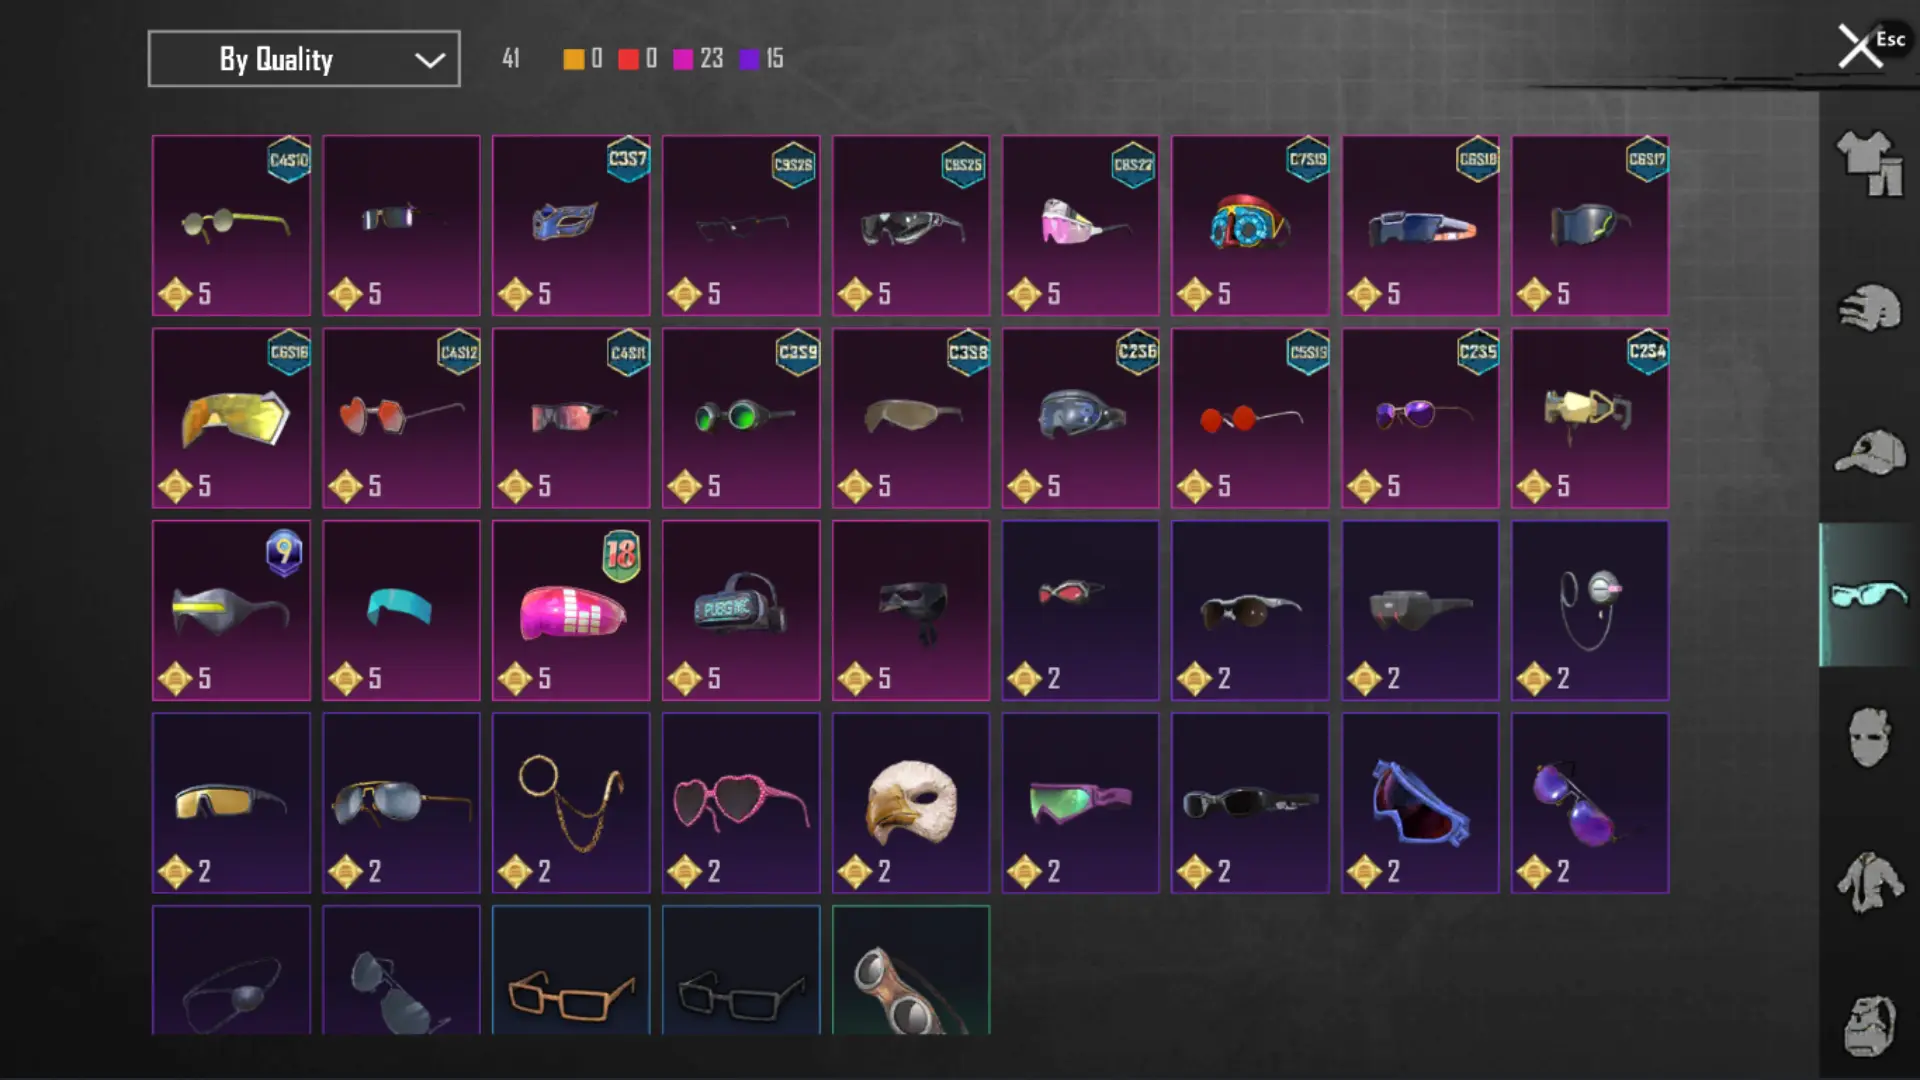Open the backpack category icon

coord(1869,1025)
